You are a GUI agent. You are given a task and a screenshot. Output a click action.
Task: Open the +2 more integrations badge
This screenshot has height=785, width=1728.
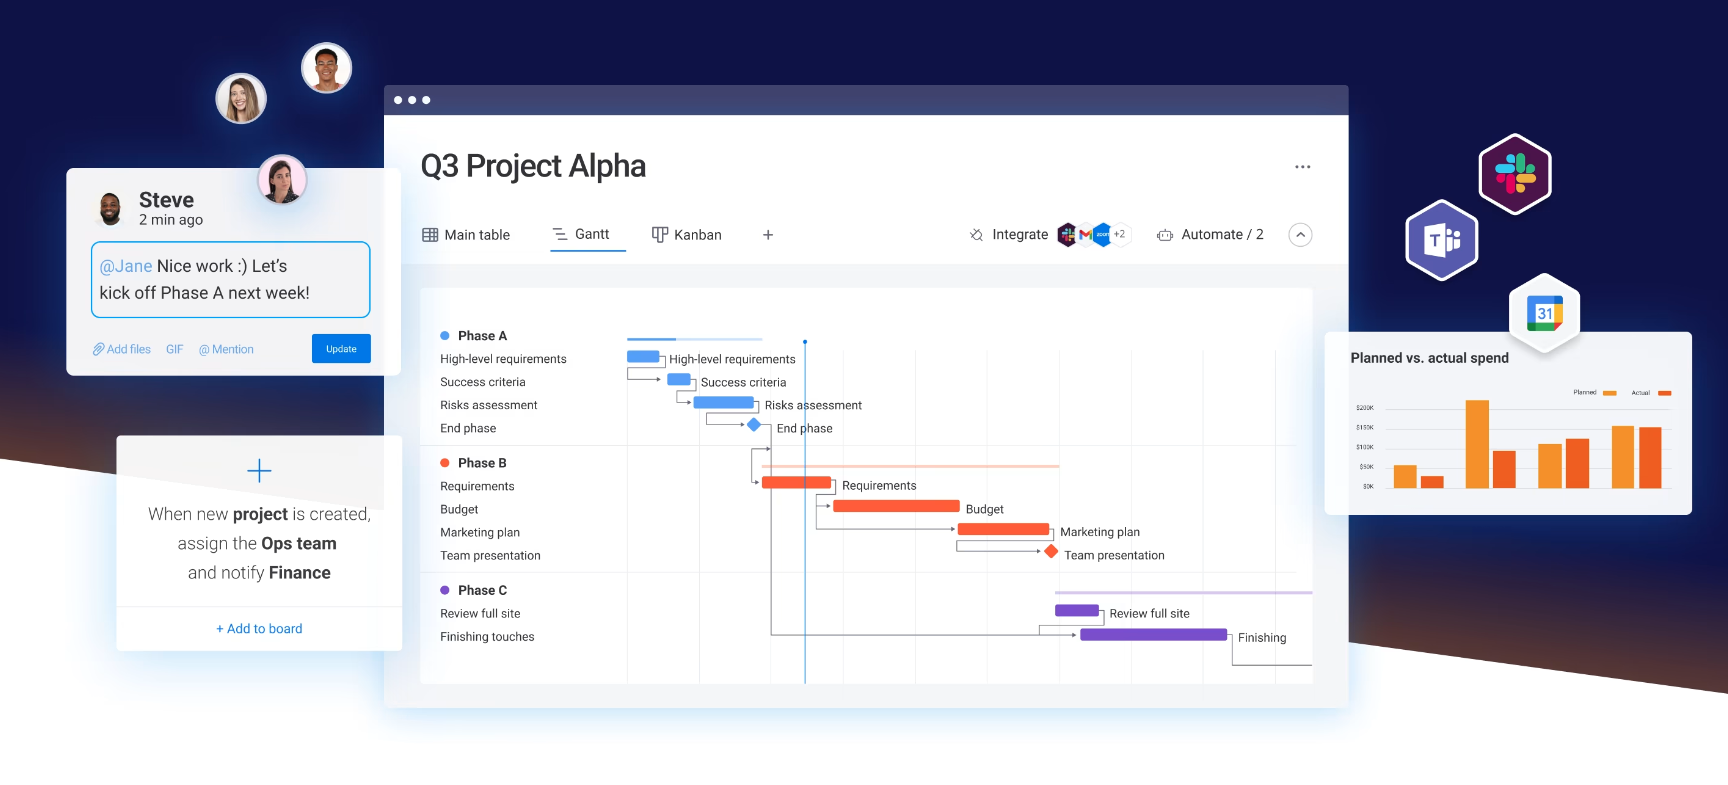1120,234
